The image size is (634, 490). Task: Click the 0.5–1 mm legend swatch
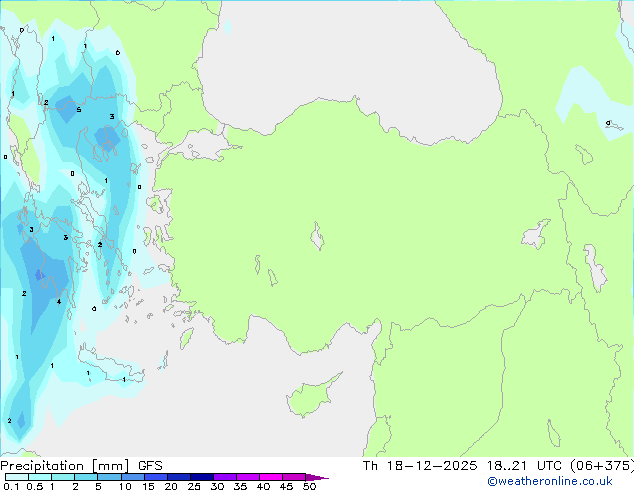pyautogui.click(x=40, y=477)
